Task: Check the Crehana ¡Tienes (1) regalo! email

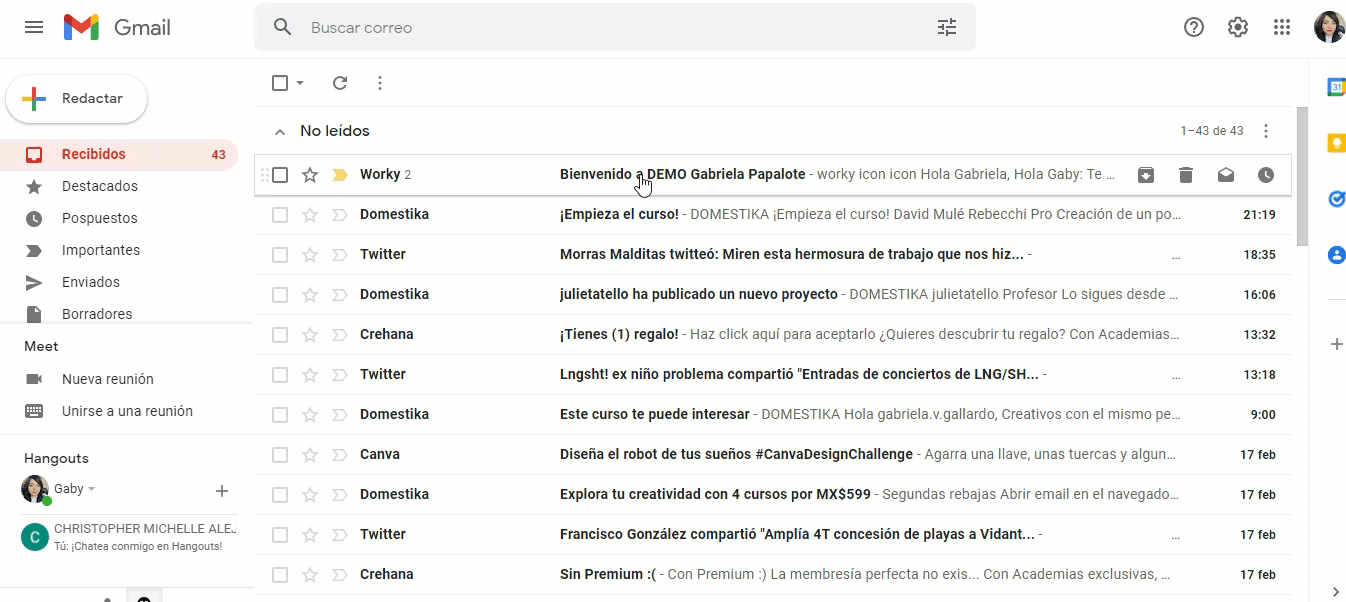Action: [x=280, y=334]
